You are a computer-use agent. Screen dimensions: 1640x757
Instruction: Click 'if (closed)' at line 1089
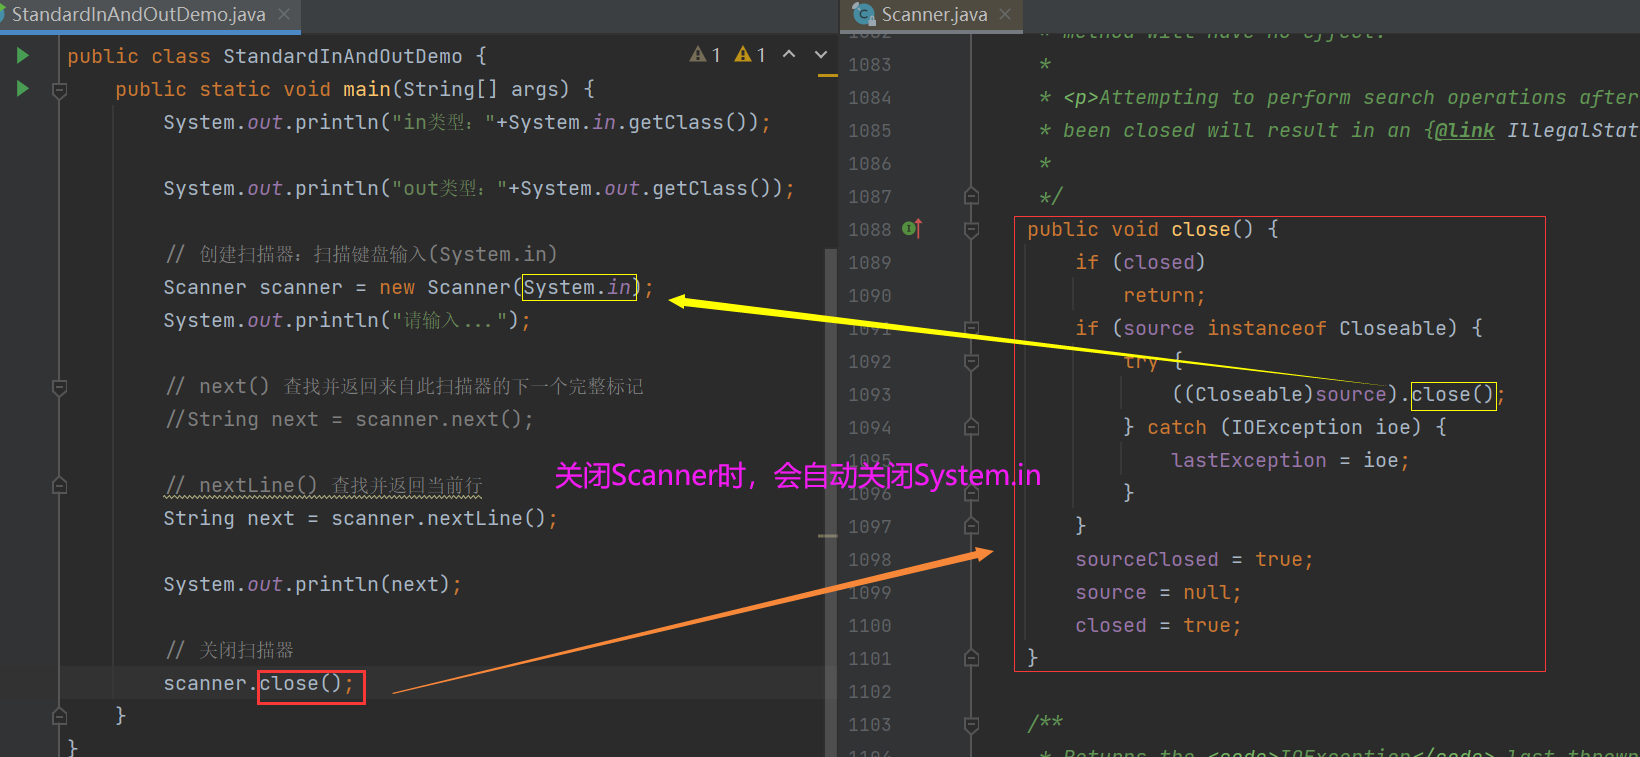point(1140,263)
